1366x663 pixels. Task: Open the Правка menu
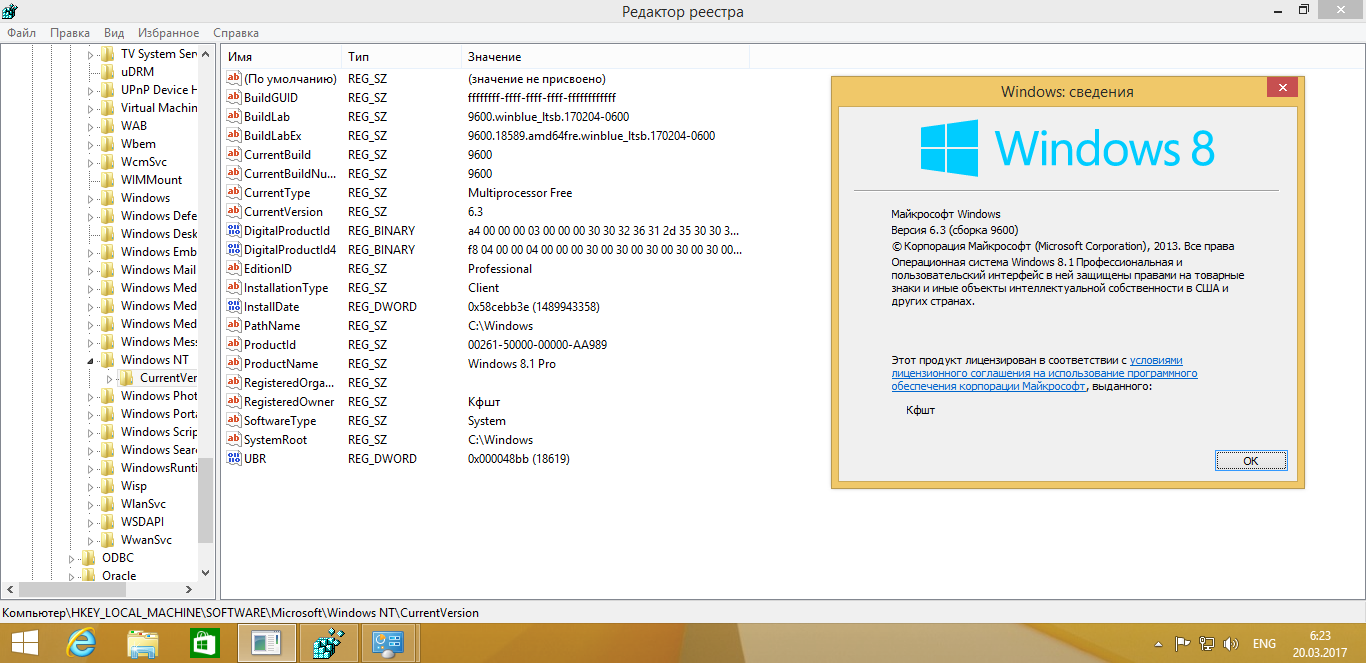pyautogui.click(x=70, y=33)
